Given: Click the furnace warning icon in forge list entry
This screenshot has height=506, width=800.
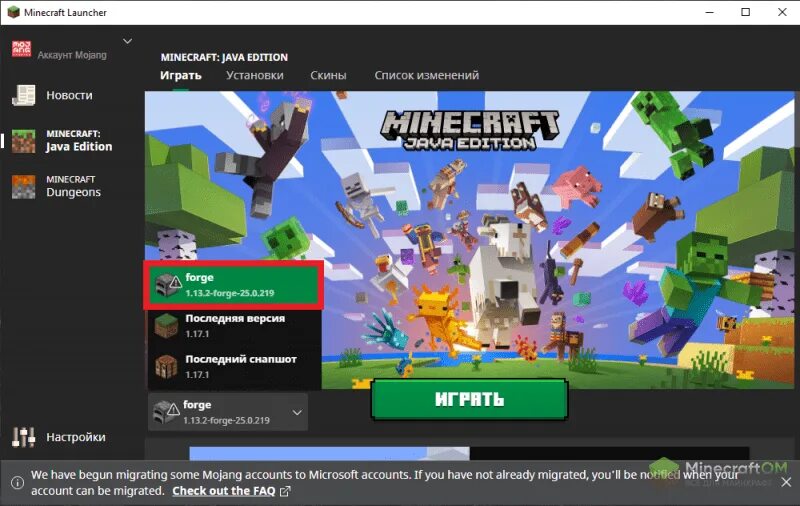Looking at the screenshot, I should pos(167,285).
